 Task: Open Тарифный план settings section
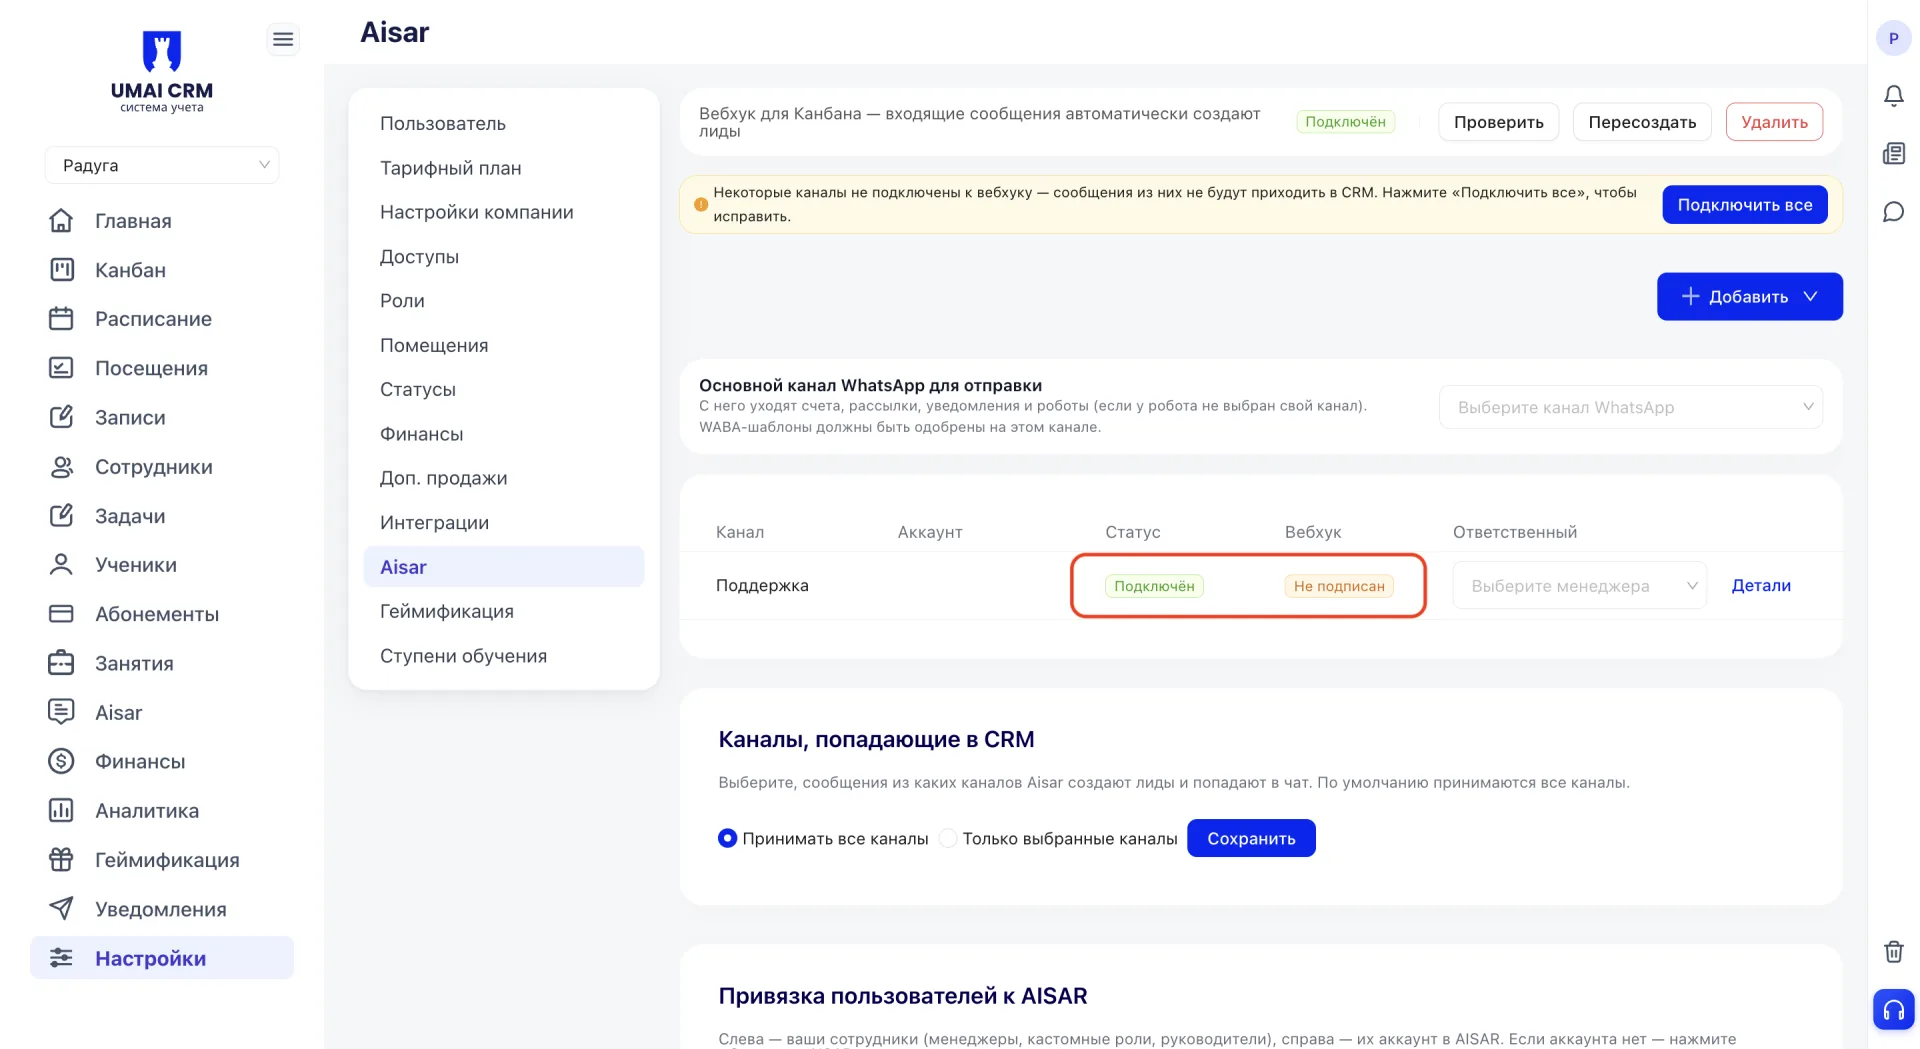[x=450, y=168]
